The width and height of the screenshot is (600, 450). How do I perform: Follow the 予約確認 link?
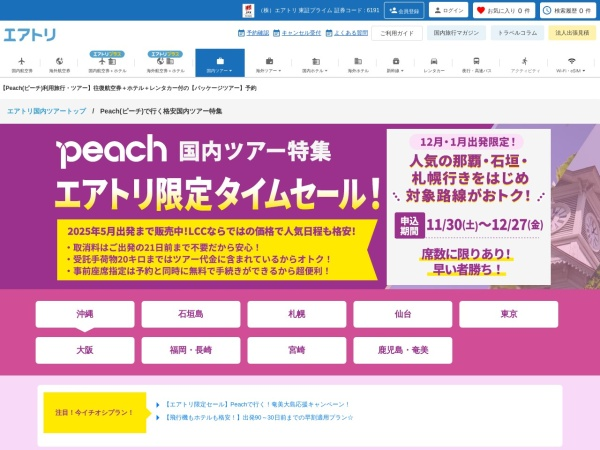click(258, 33)
